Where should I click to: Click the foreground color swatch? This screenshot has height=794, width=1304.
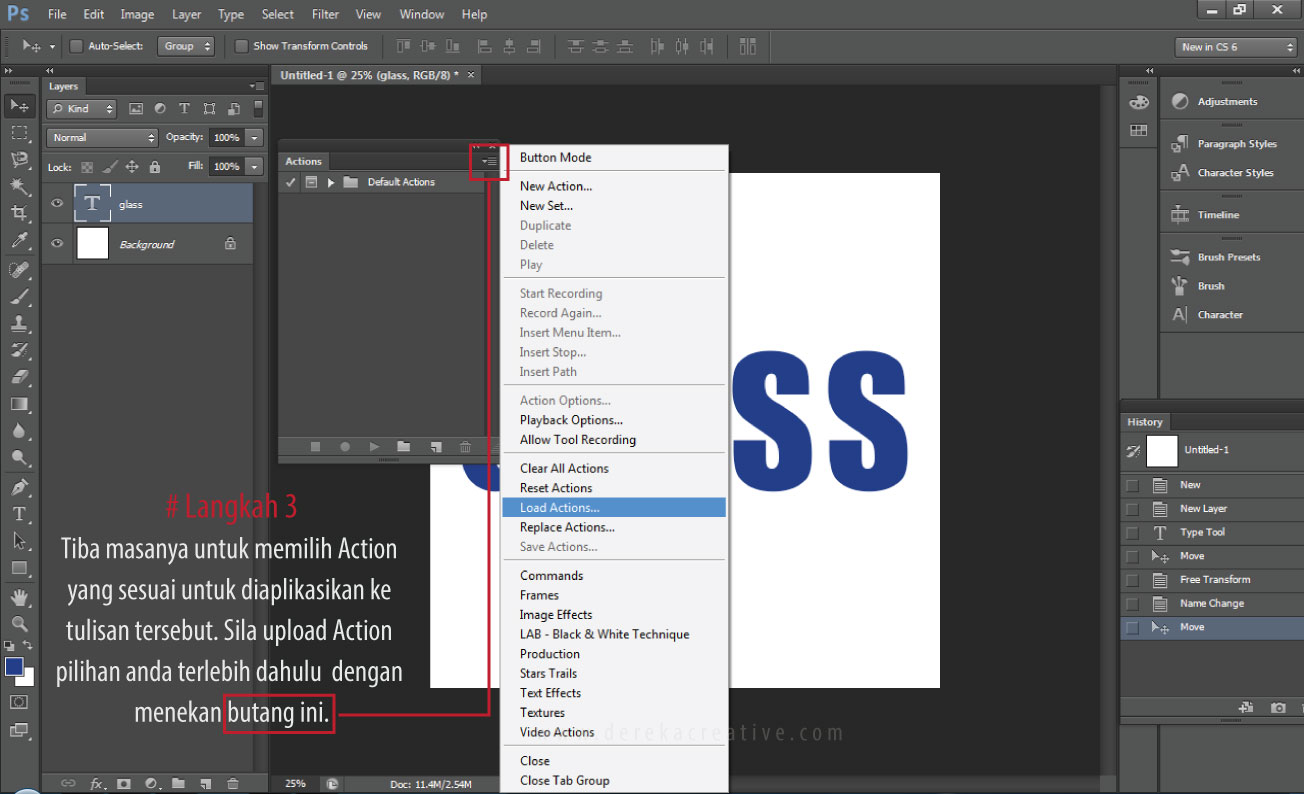(x=14, y=667)
